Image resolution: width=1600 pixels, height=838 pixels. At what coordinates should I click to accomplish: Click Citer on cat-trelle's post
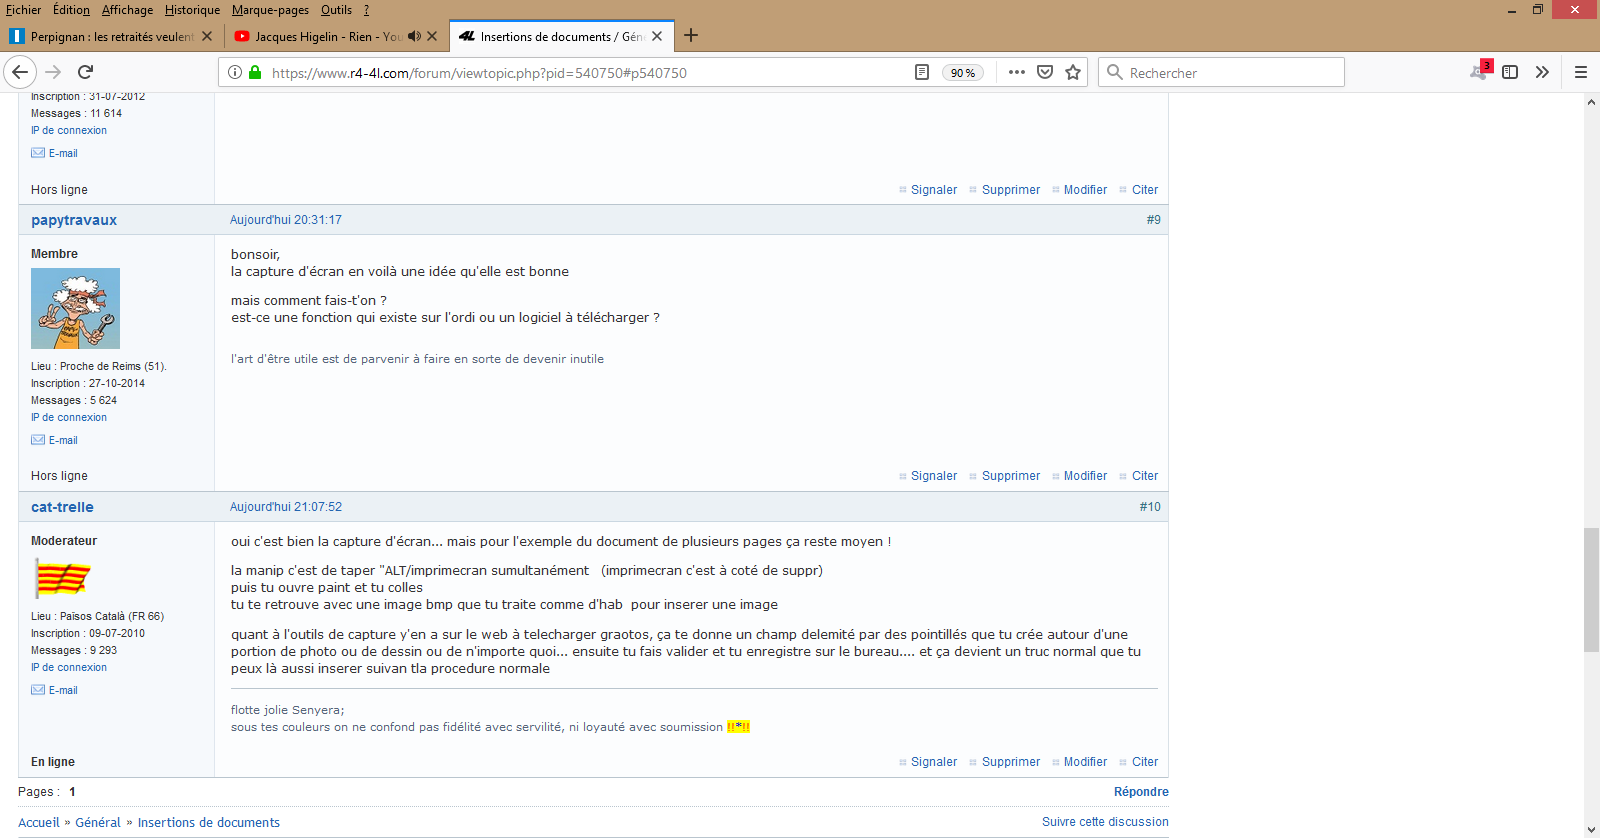1145,762
